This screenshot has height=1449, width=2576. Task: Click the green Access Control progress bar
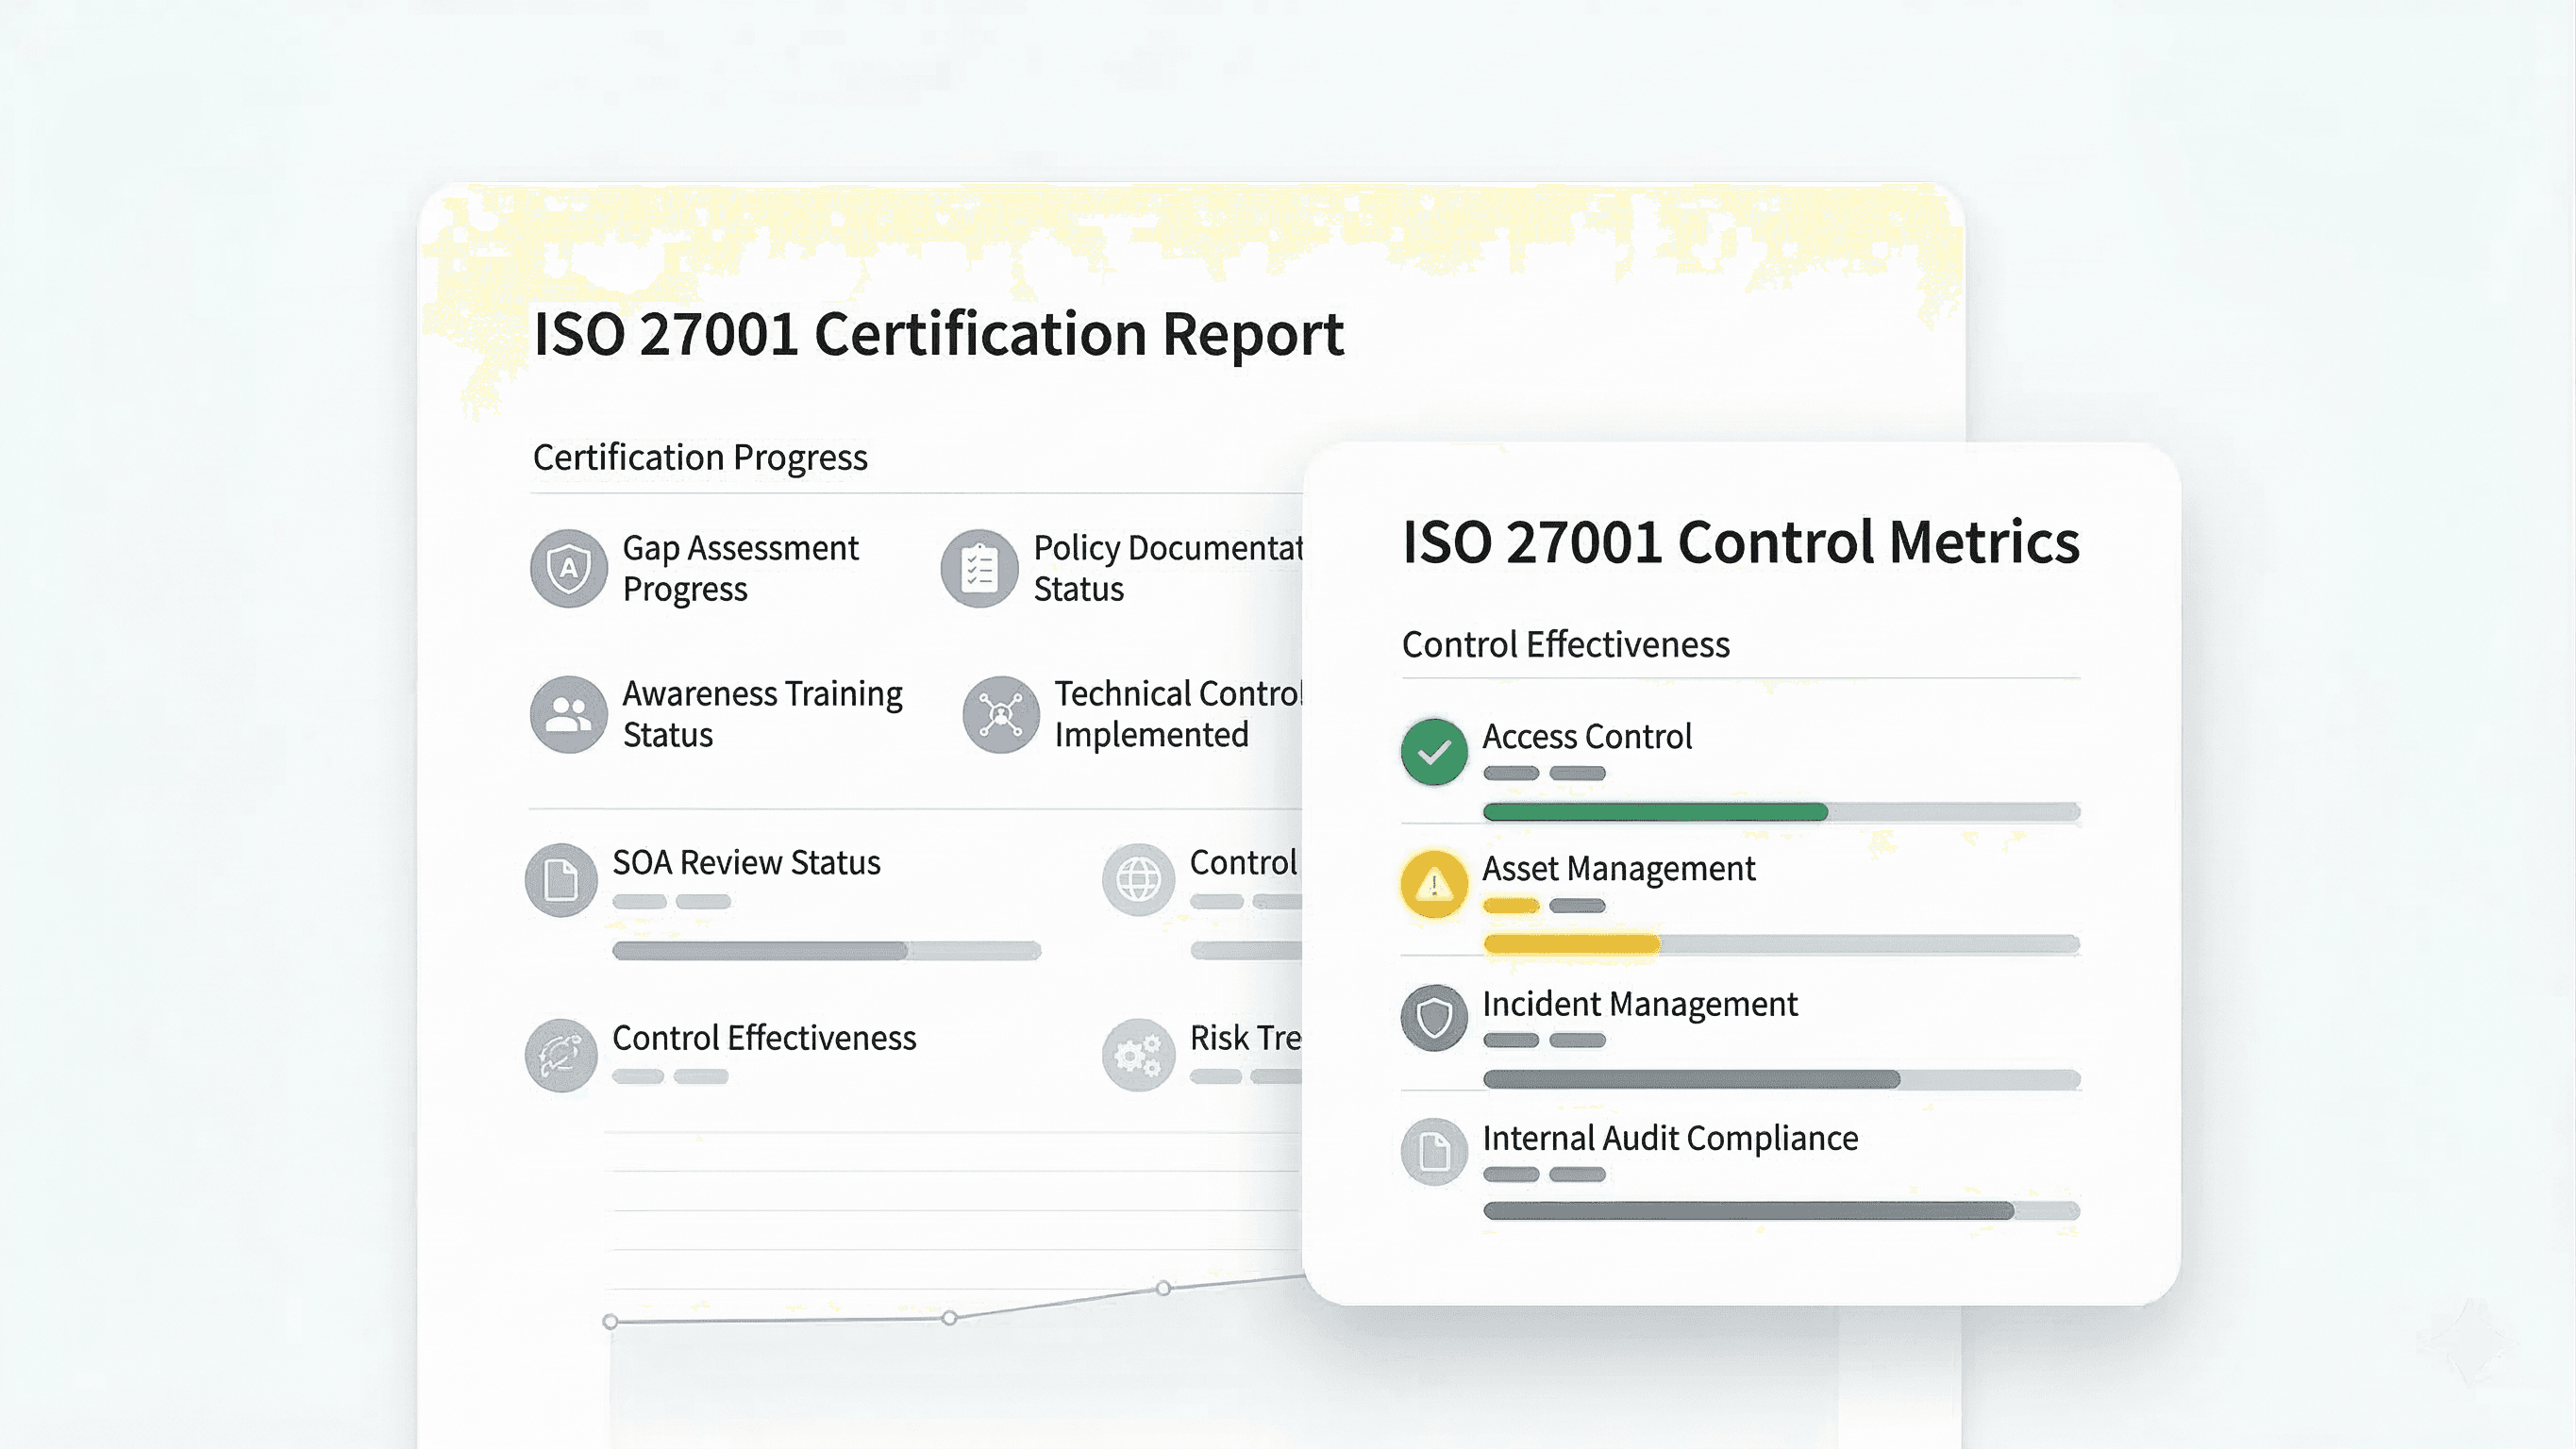tap(1655, 812)
